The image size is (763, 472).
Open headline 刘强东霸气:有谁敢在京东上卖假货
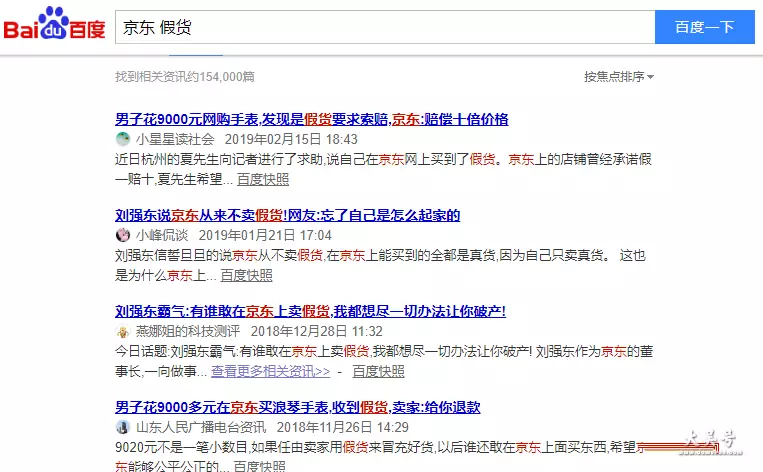click(x=310, y=311)
